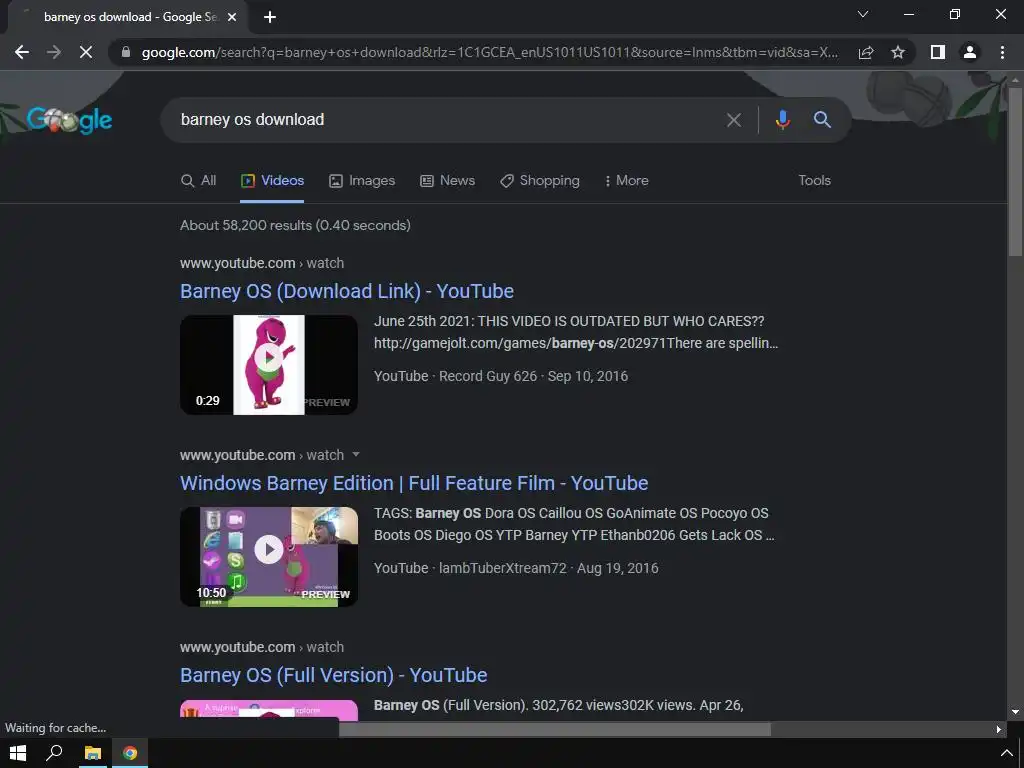Switch to the All results tab
The height and width of the screenshot is (768, 1024).
(199, 180)
